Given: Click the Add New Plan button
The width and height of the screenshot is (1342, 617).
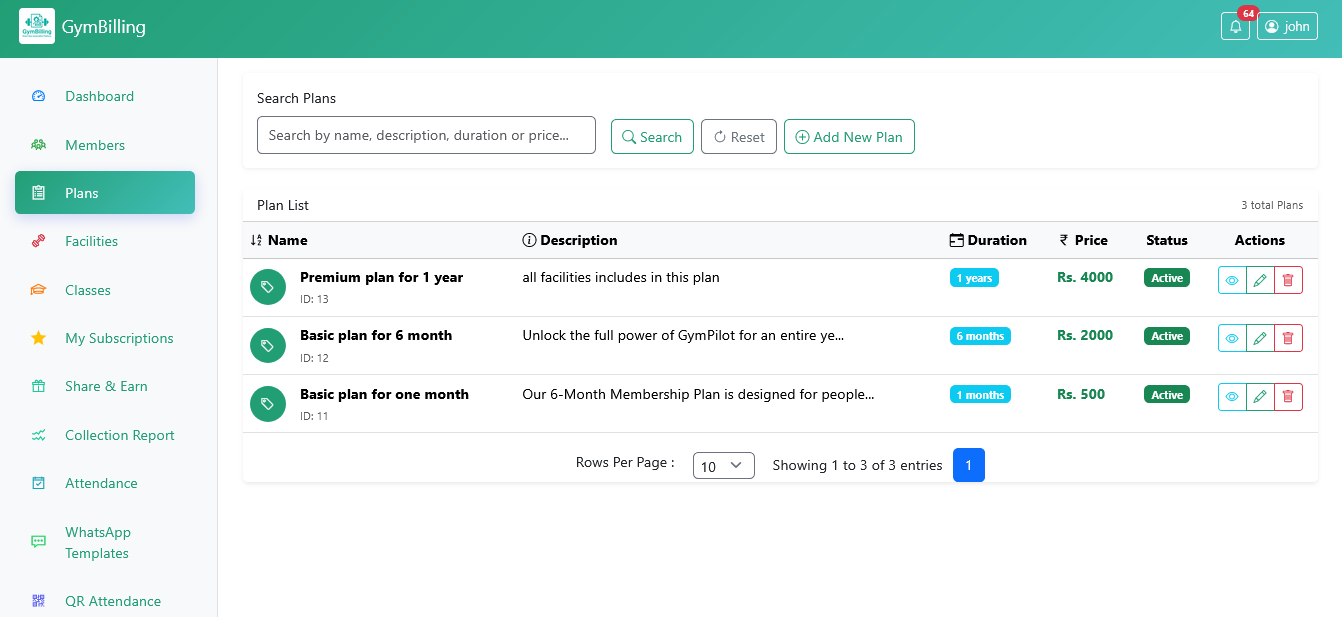Looking at the screenshot, I should [849, 137].
